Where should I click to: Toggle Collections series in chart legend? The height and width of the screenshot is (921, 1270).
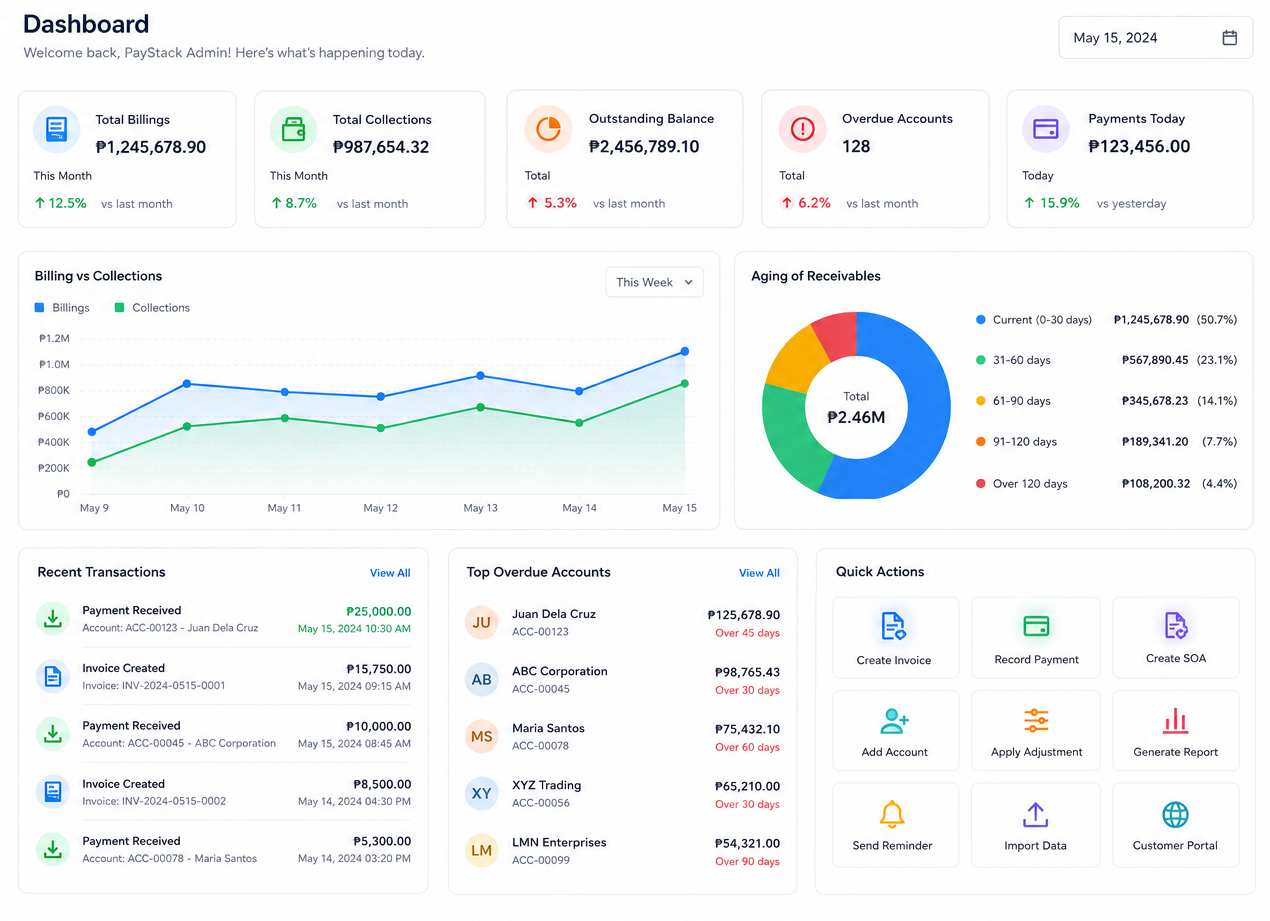tap(152, 308)
